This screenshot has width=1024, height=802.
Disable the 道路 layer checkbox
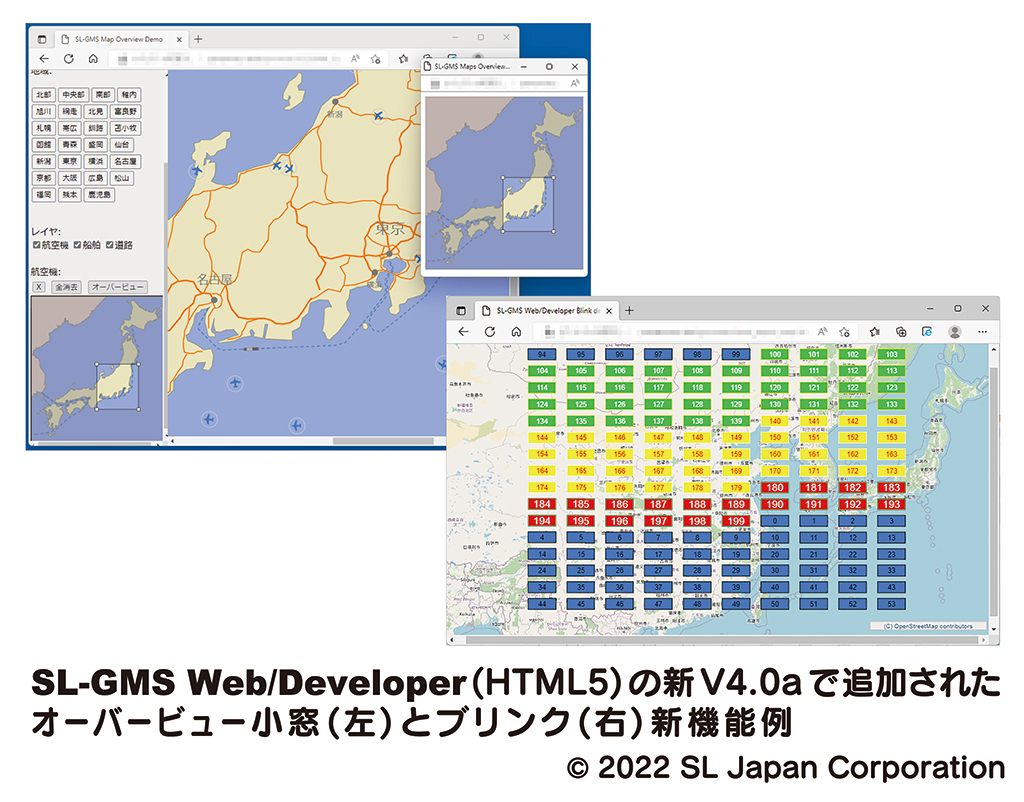(110, 245)
